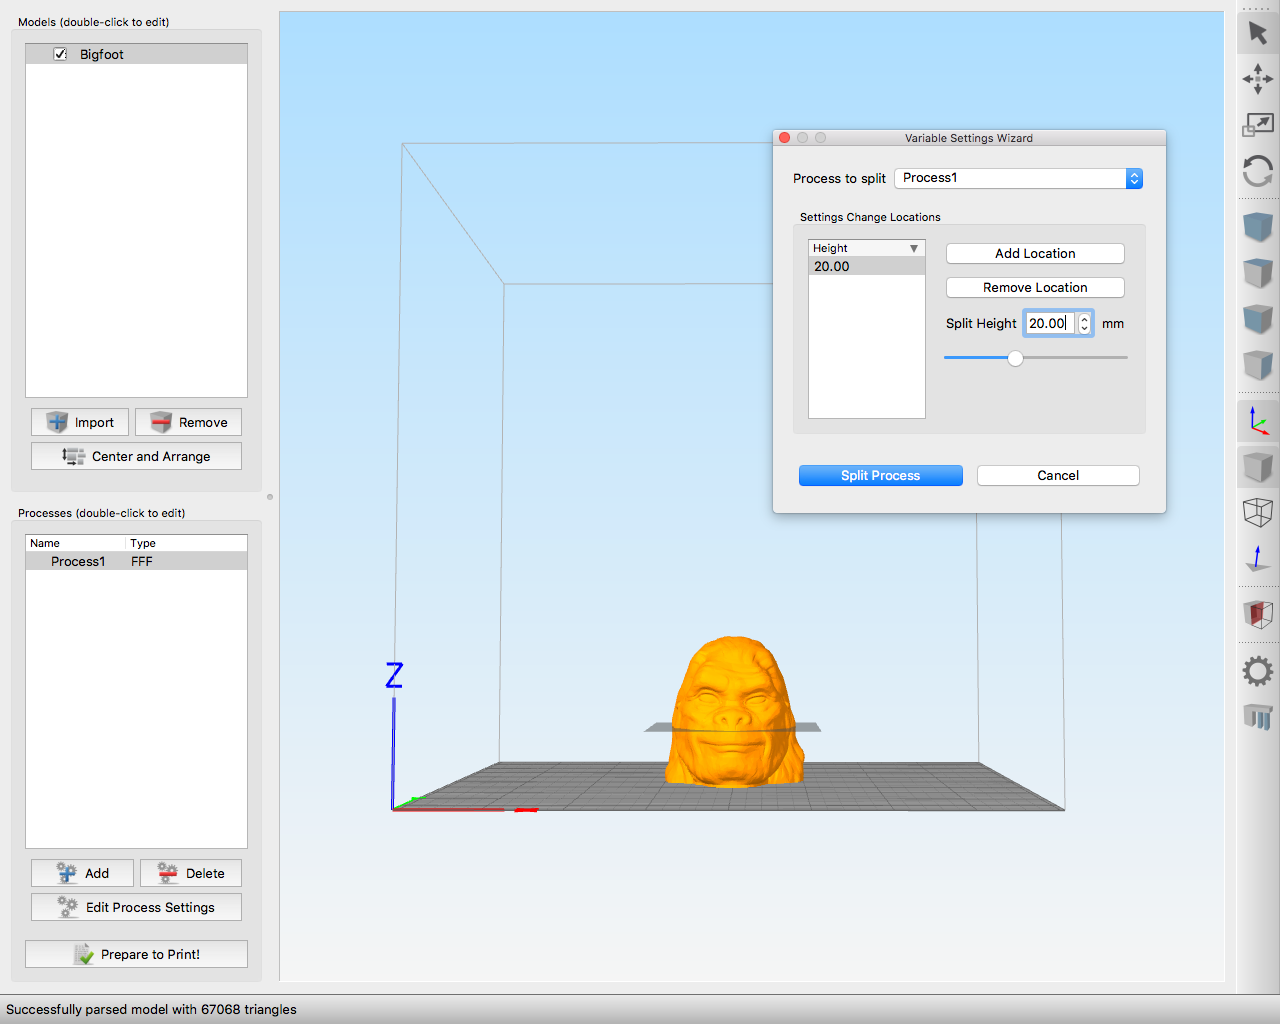Show model normals with blue arrow icon

(x=1257, y=558)
